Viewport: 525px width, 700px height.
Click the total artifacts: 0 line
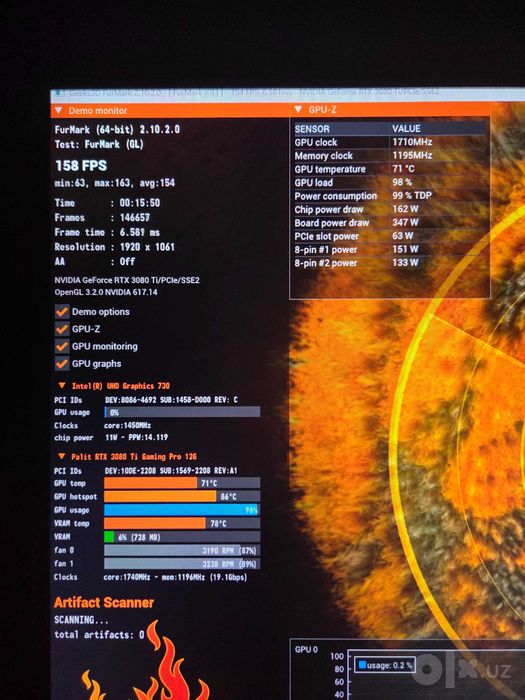click(x=99, y=634)
